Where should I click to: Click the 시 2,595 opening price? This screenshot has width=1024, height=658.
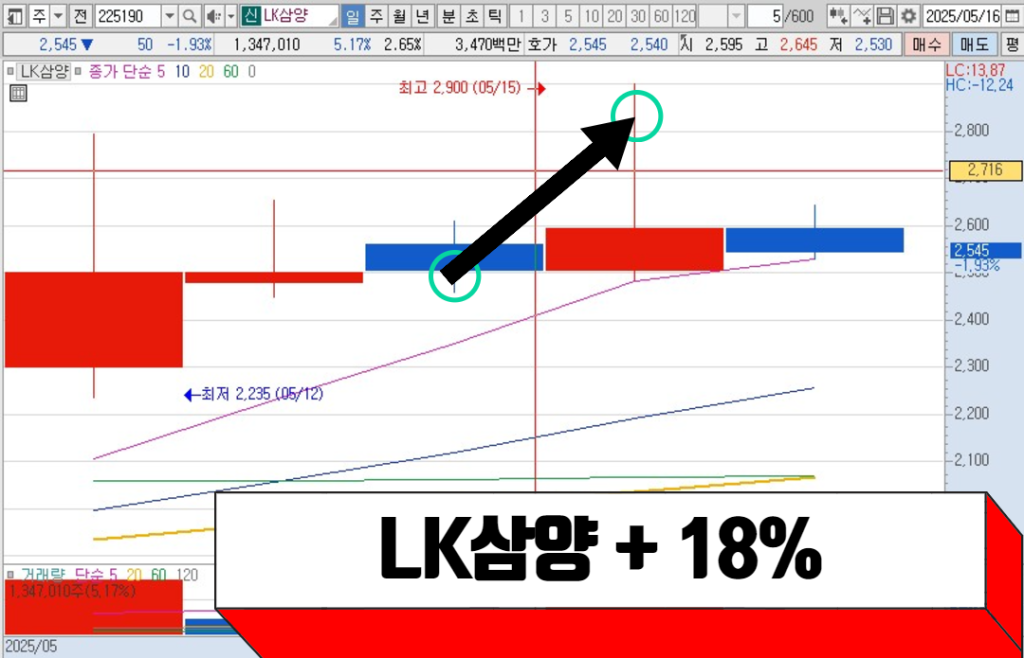pyautogui.click(x=713, y=45)
